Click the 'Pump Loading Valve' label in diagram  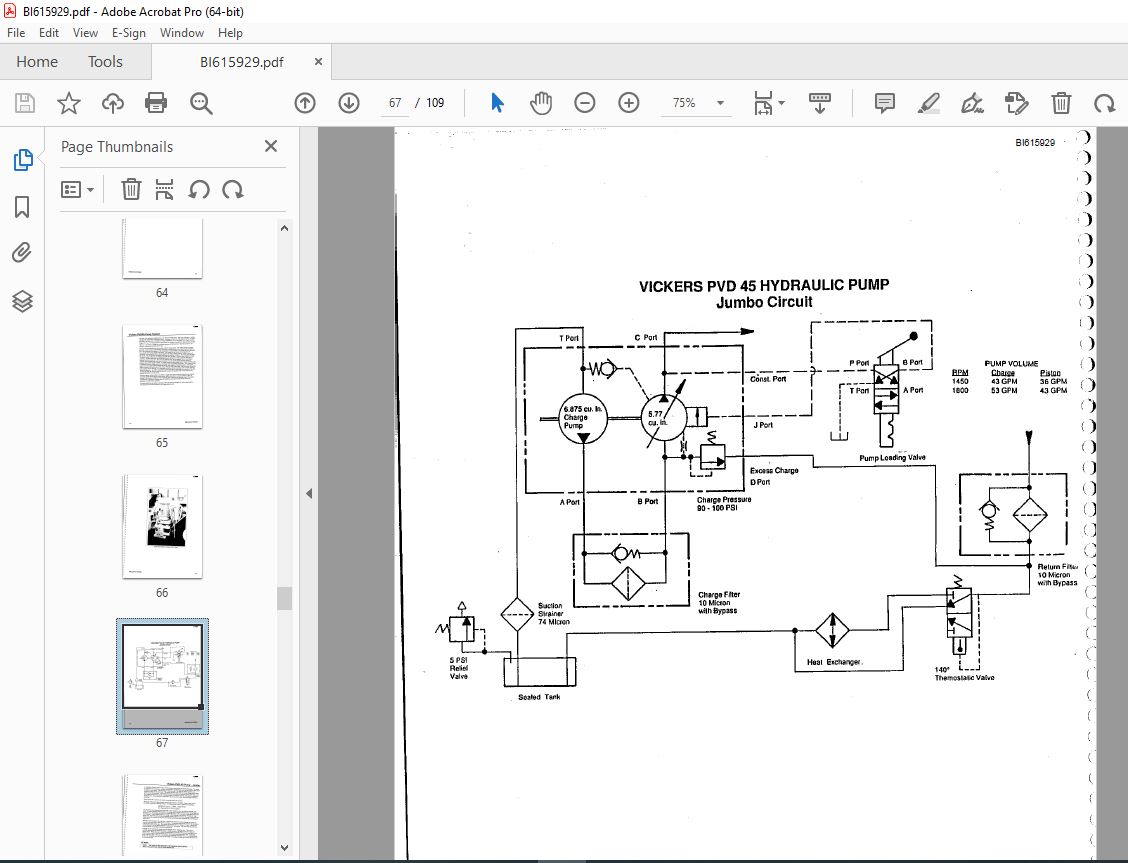892,457
